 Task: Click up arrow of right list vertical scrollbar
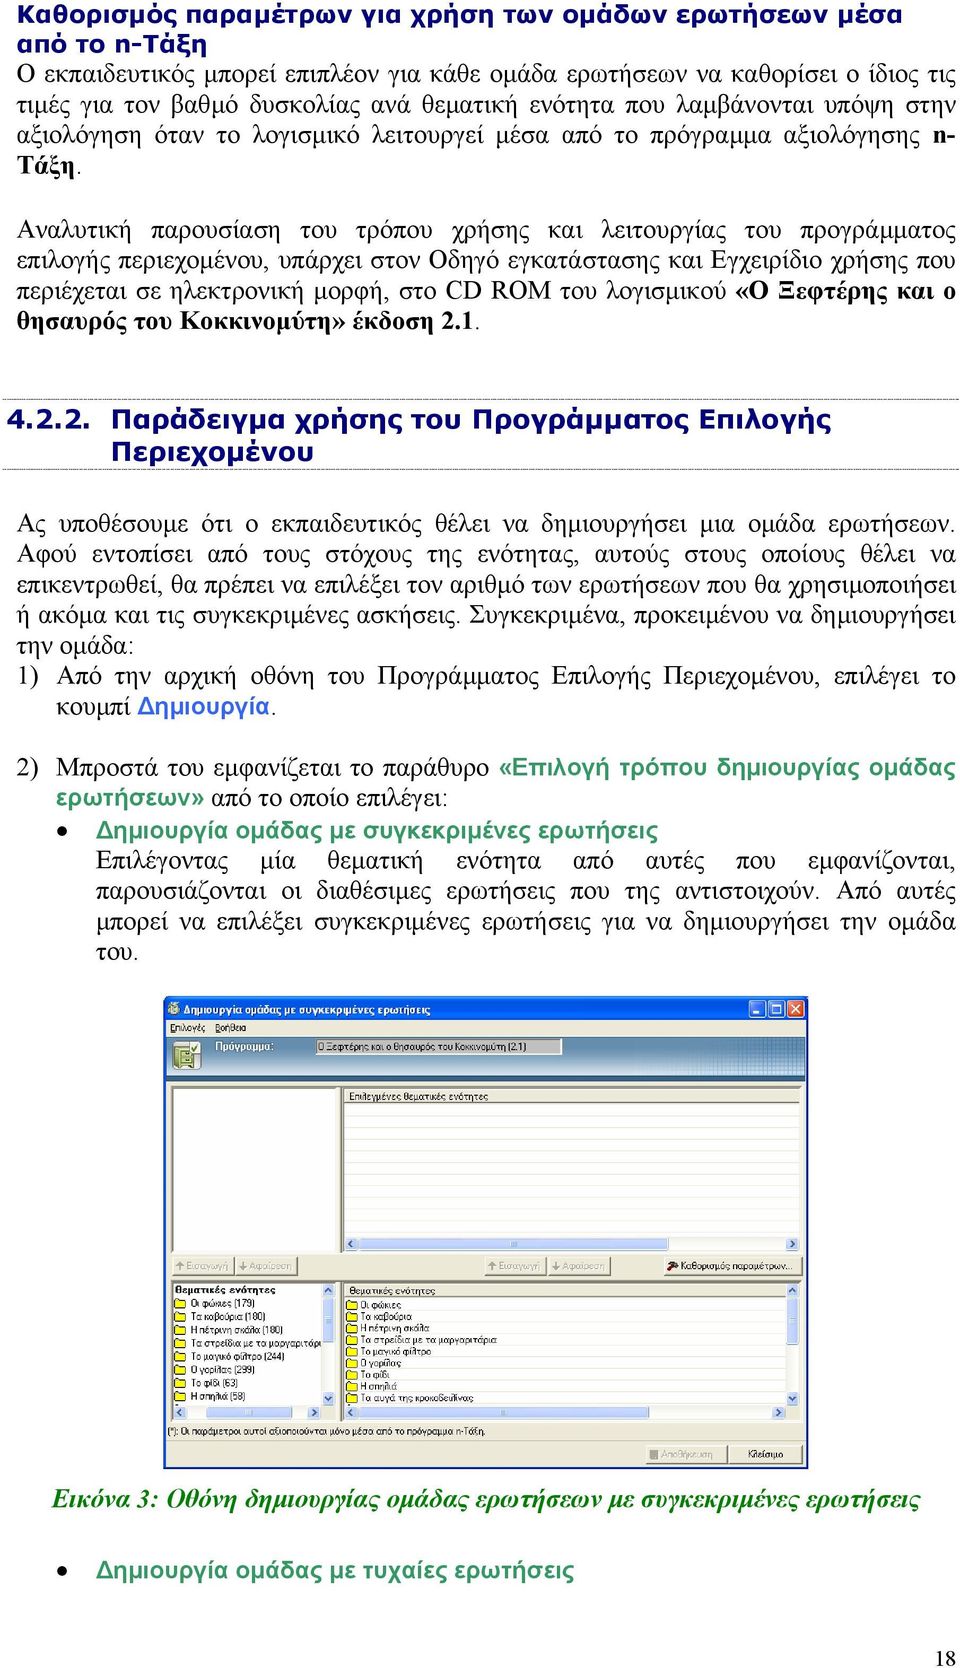[x=793, y=1291]
